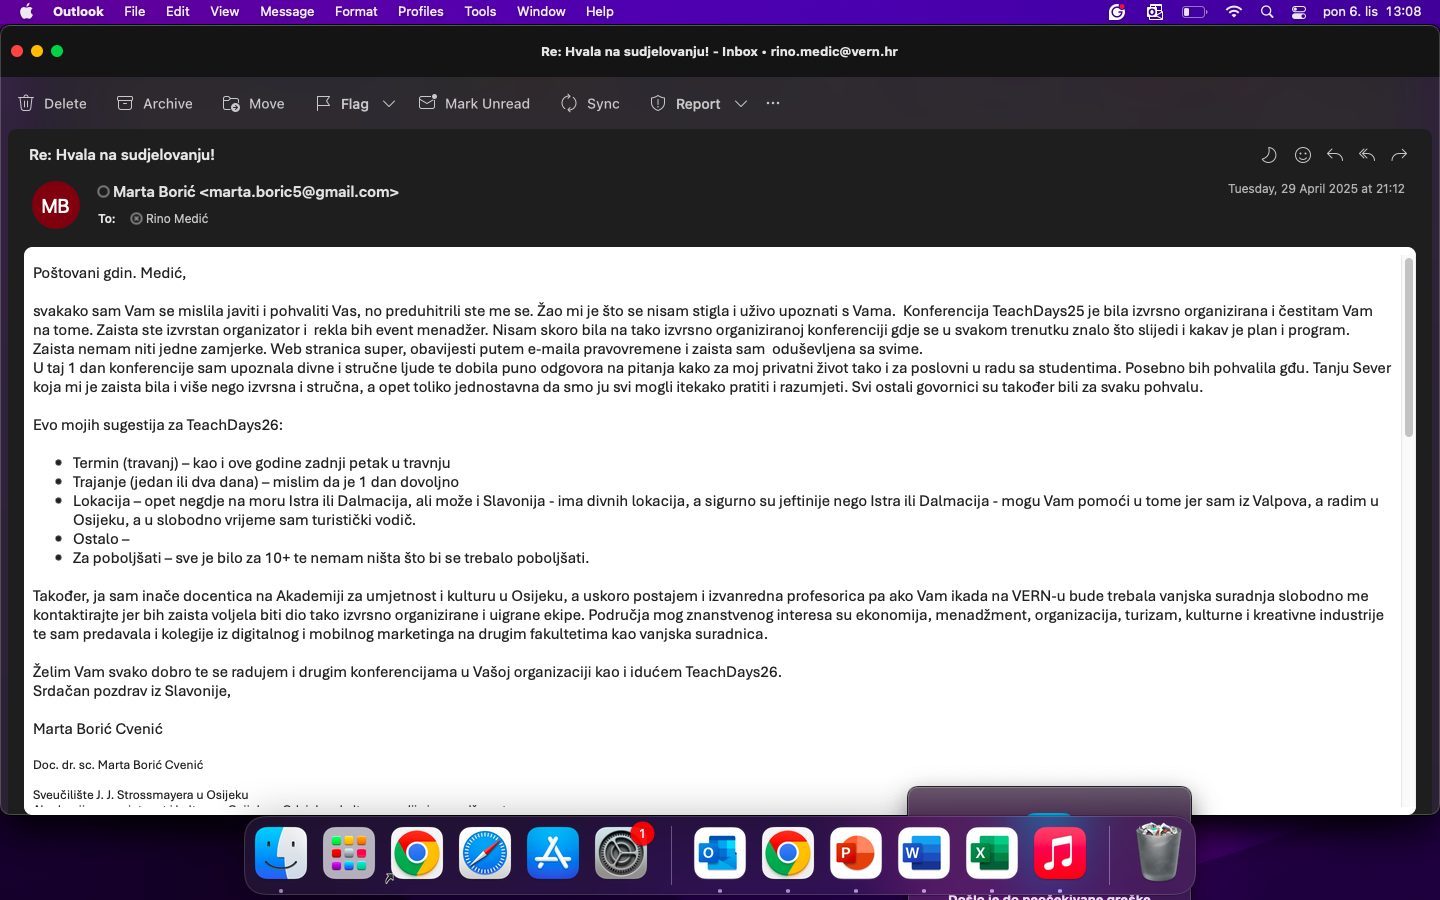
Task: Expand the Flag options dropdown arrow
Action: [389, 103]
